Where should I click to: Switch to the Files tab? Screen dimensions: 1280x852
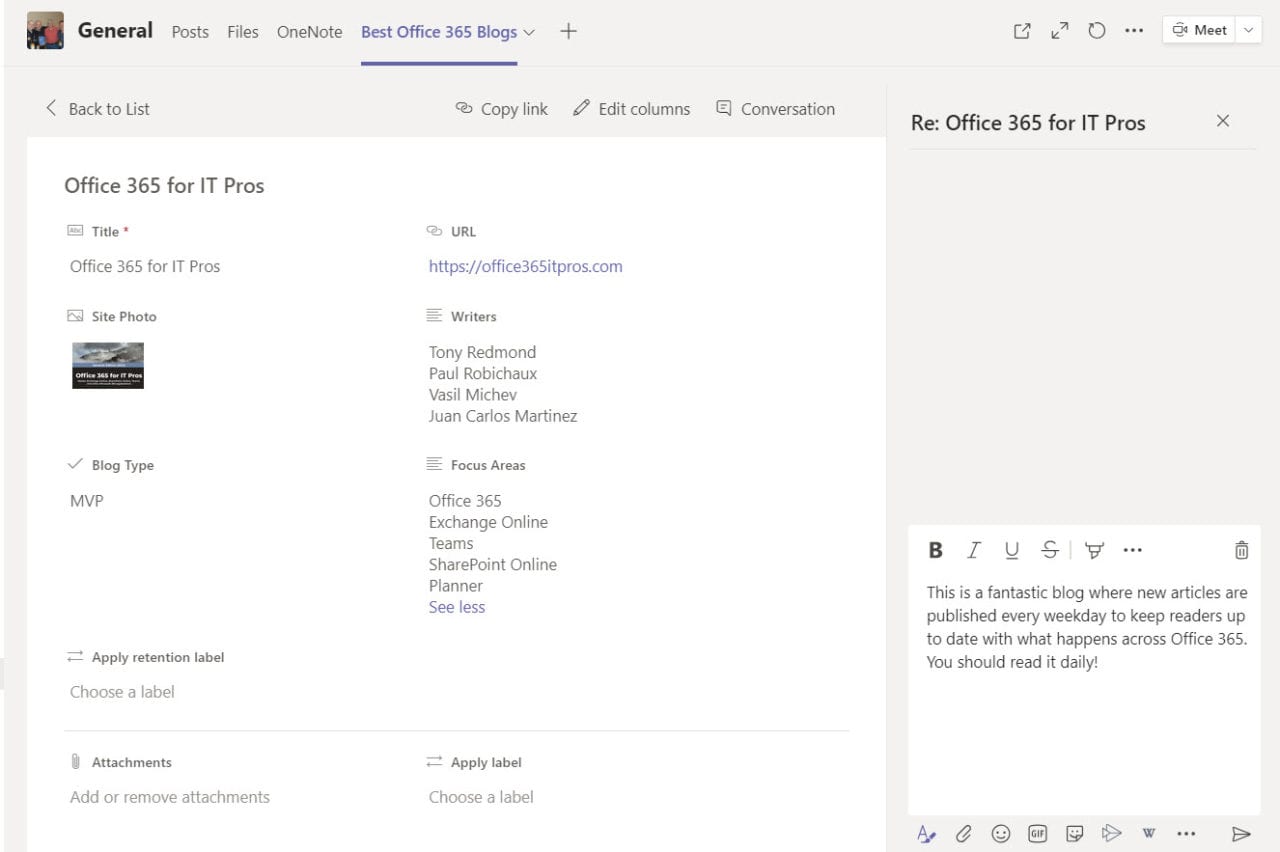click(x=243, y=32)
